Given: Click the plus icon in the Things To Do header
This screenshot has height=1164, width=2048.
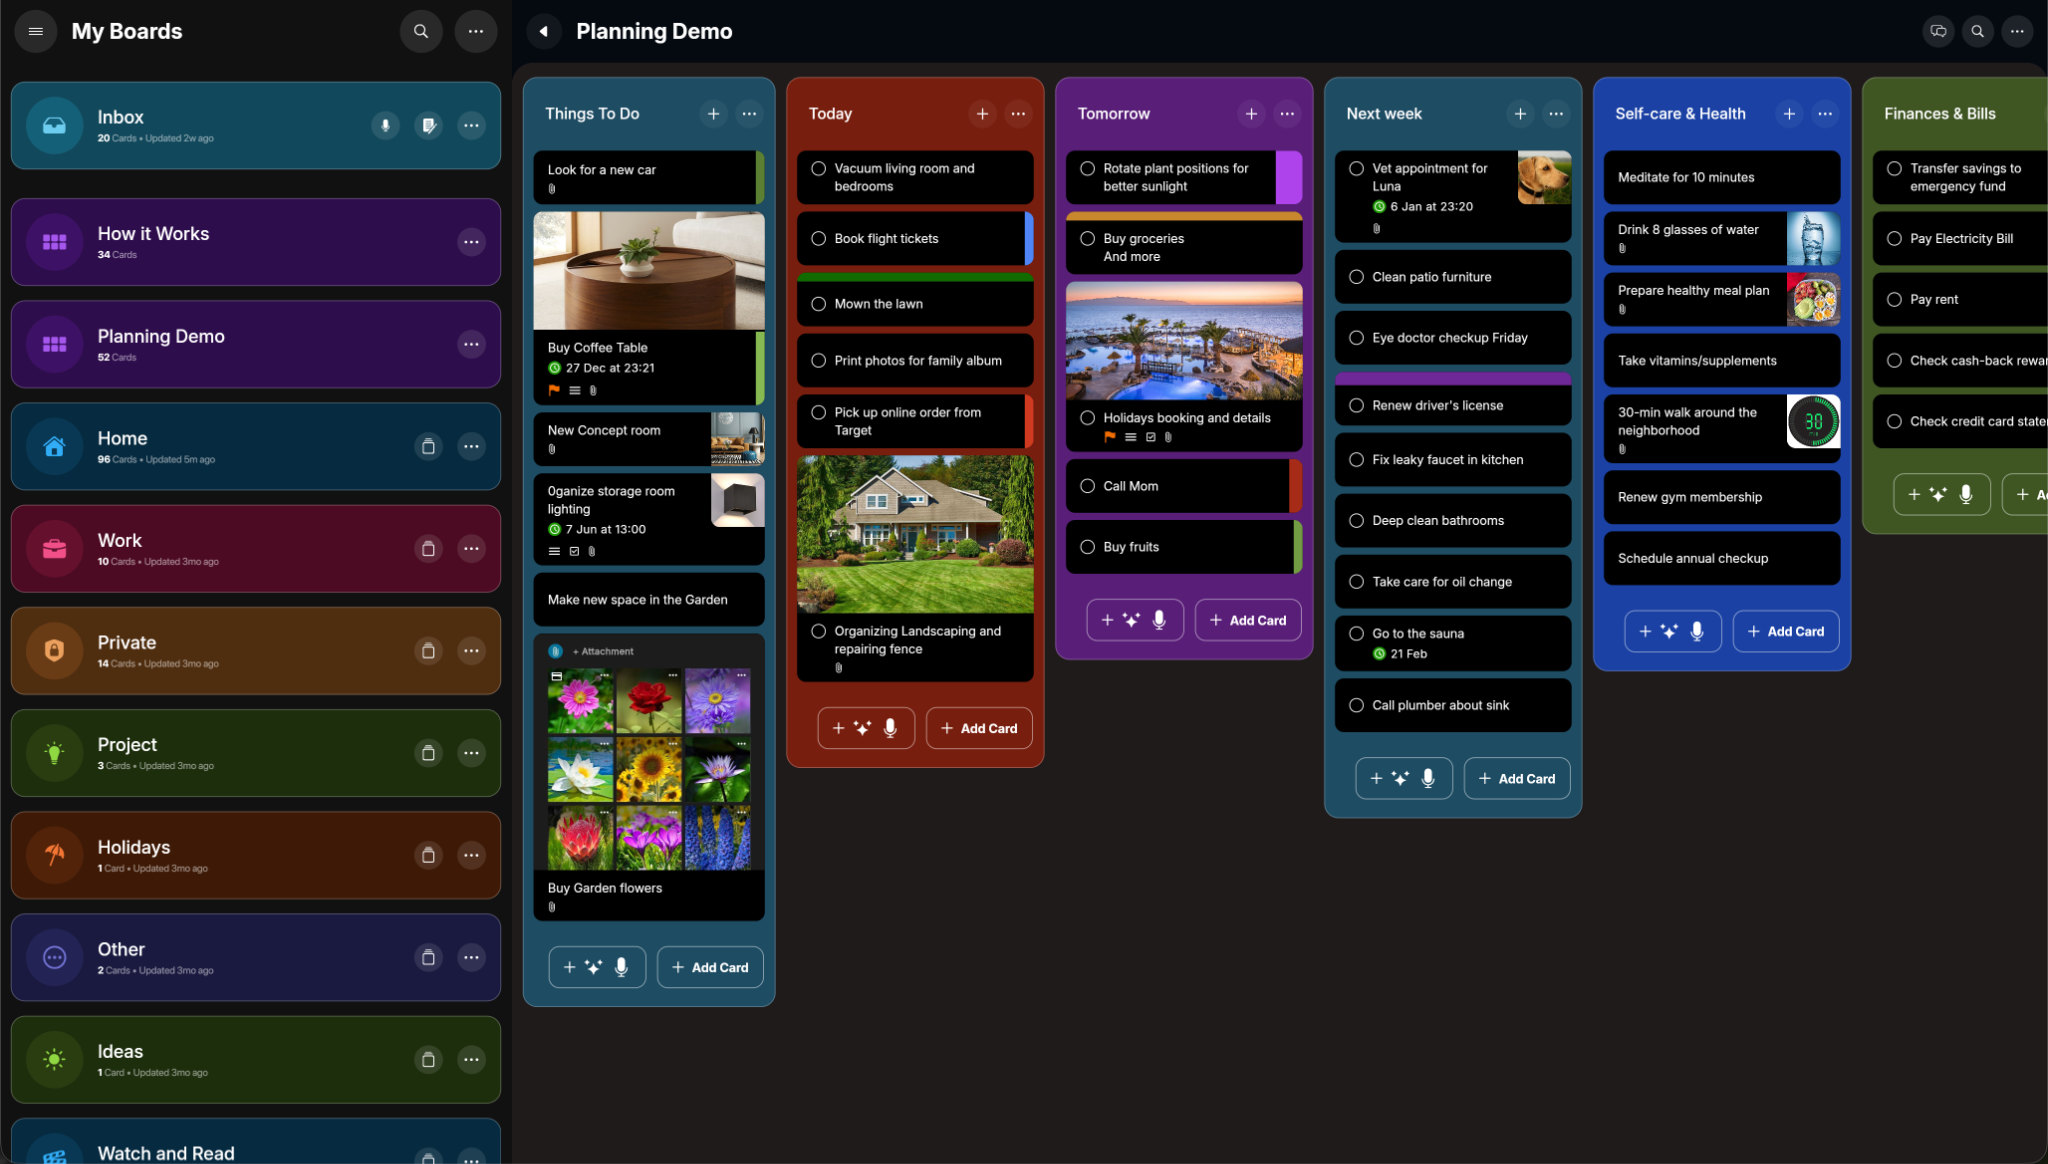Looking at the screenshot, I should pyautogui.click(x=713, y=114).
